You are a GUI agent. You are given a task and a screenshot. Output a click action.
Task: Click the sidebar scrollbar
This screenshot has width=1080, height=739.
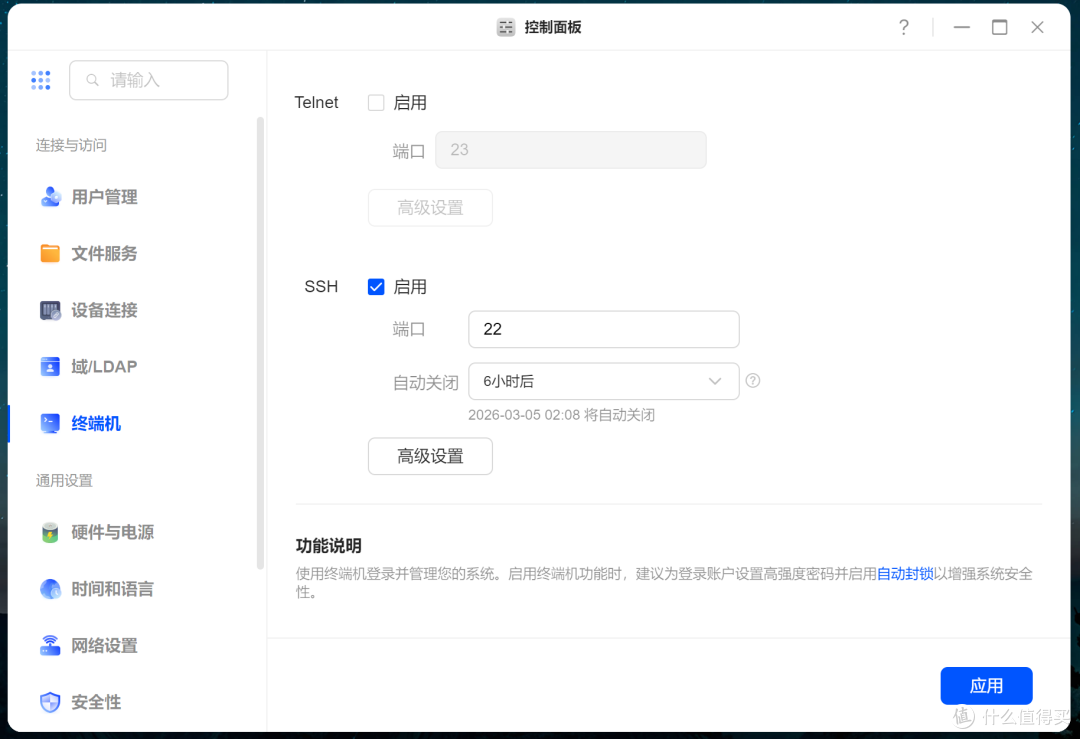(260, 343)
